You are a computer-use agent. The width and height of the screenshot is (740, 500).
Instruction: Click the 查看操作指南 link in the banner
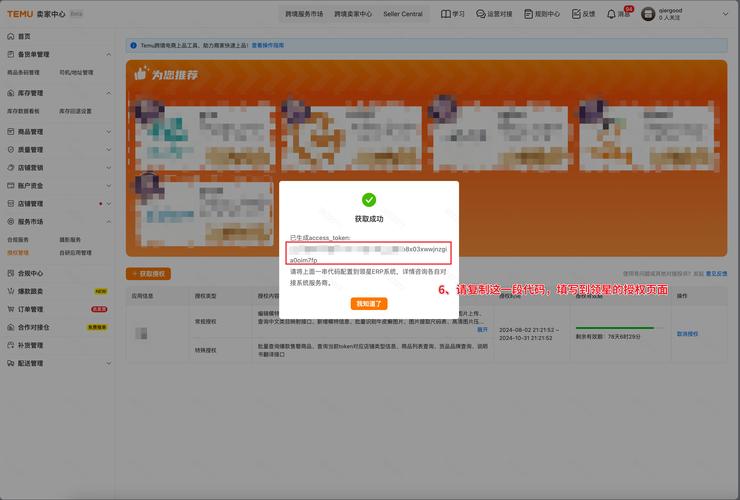point(268,45)
